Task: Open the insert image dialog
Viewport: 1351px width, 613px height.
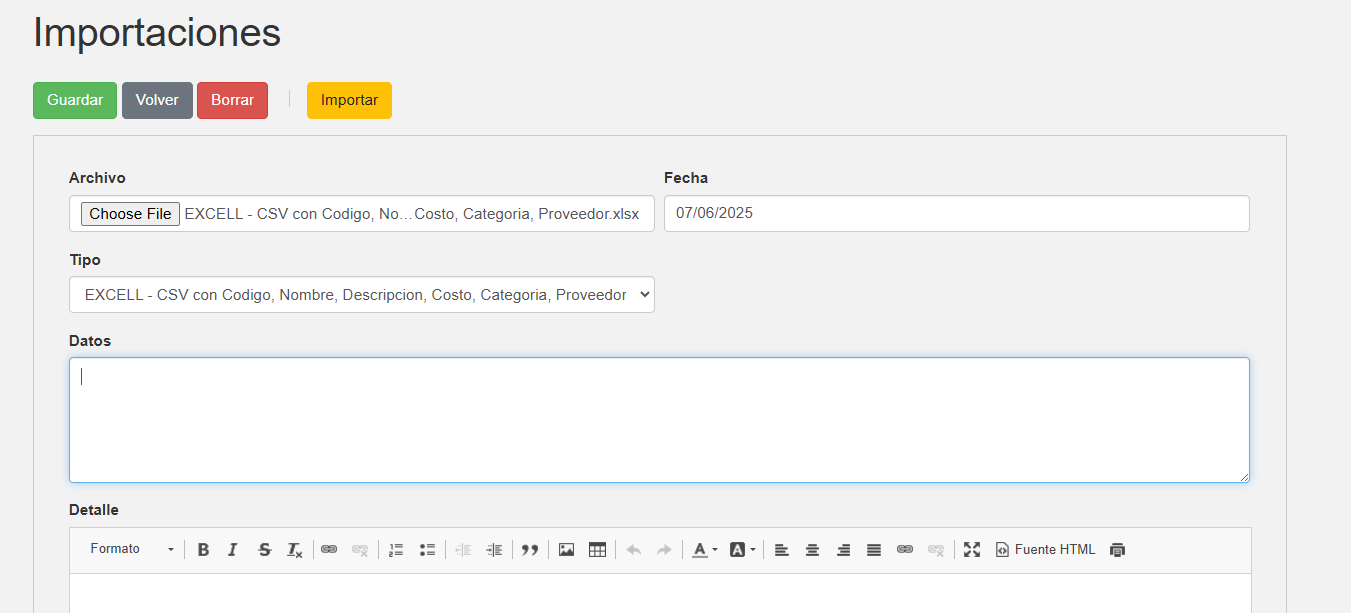Action: pos(566,550)
